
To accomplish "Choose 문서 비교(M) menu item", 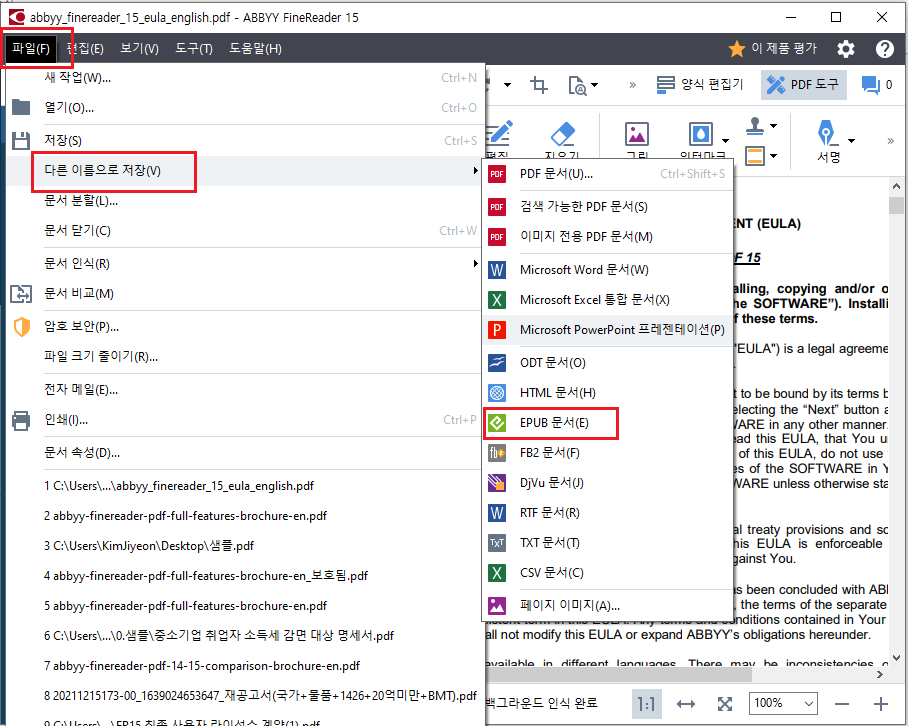I will point(244,294).
